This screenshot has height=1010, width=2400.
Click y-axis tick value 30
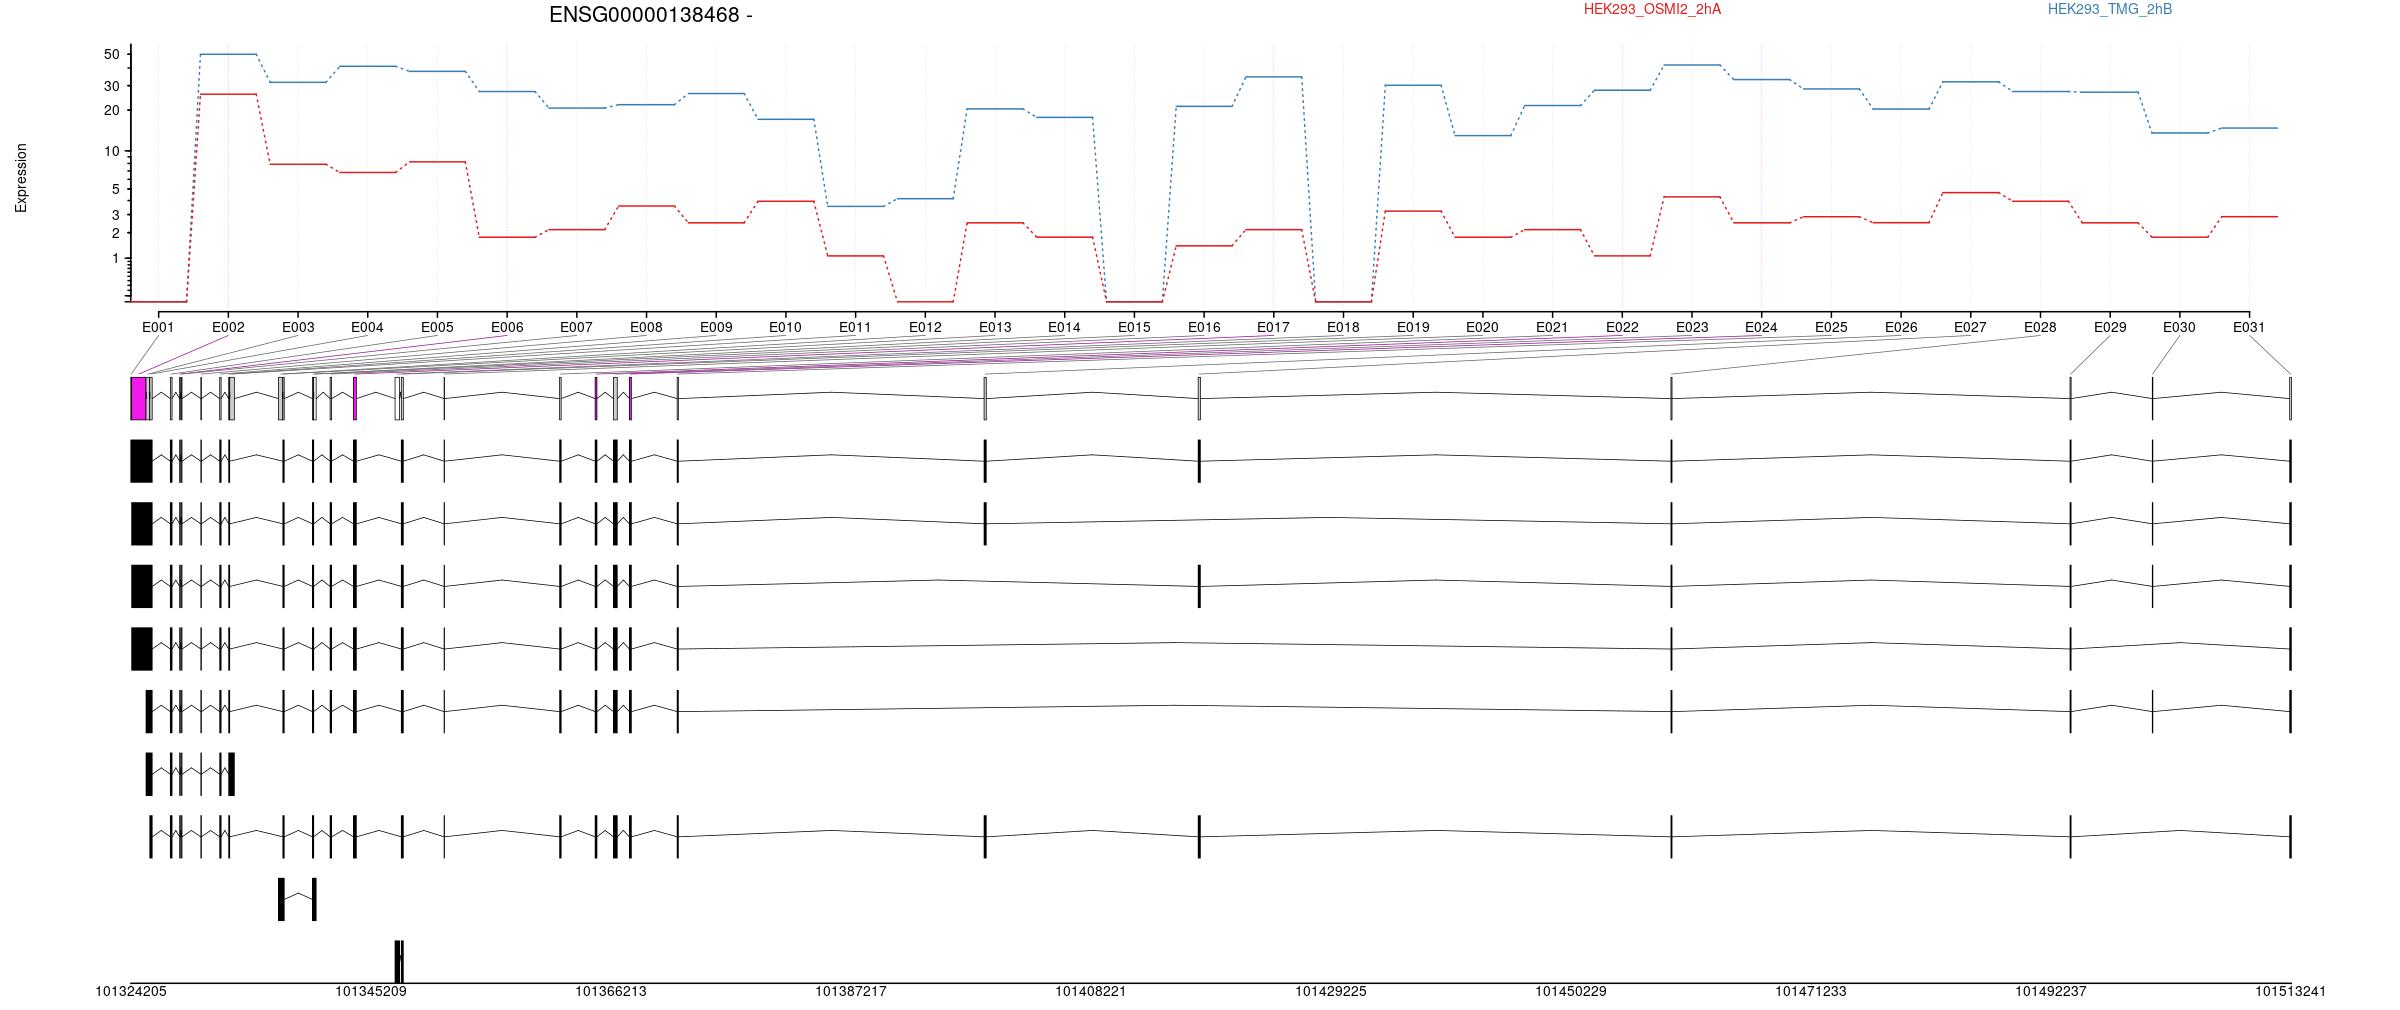click(111, 86)
